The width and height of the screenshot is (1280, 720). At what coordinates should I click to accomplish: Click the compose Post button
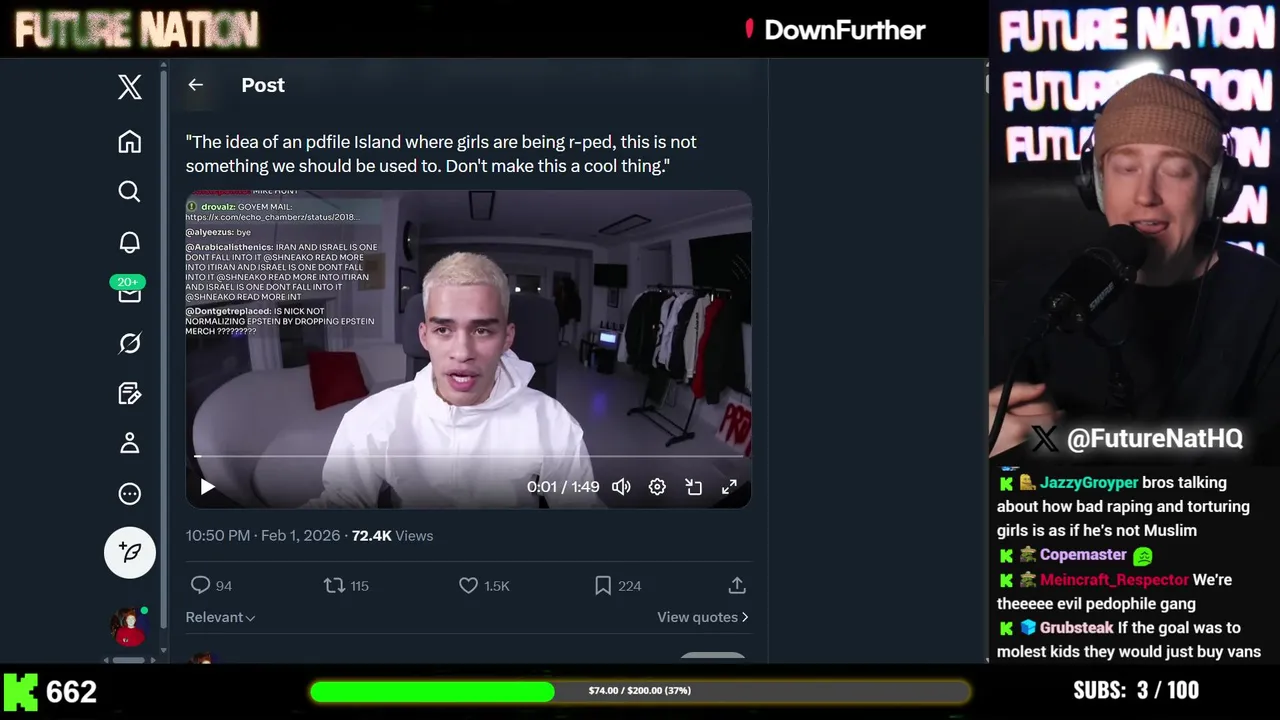[x=130, y=552]
